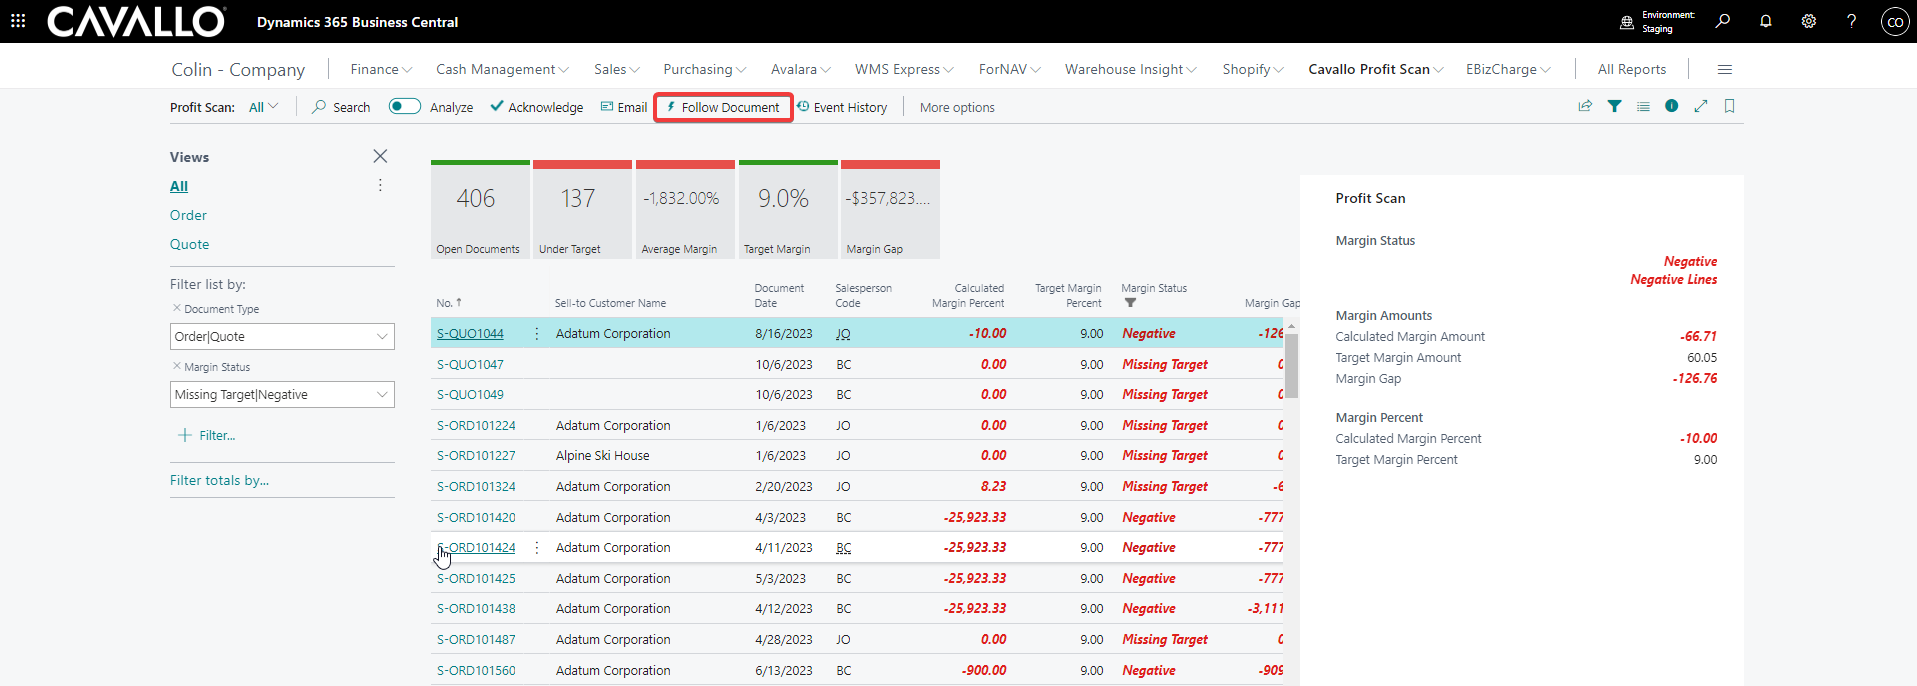Open the notifications bell

coord(1766,21)
